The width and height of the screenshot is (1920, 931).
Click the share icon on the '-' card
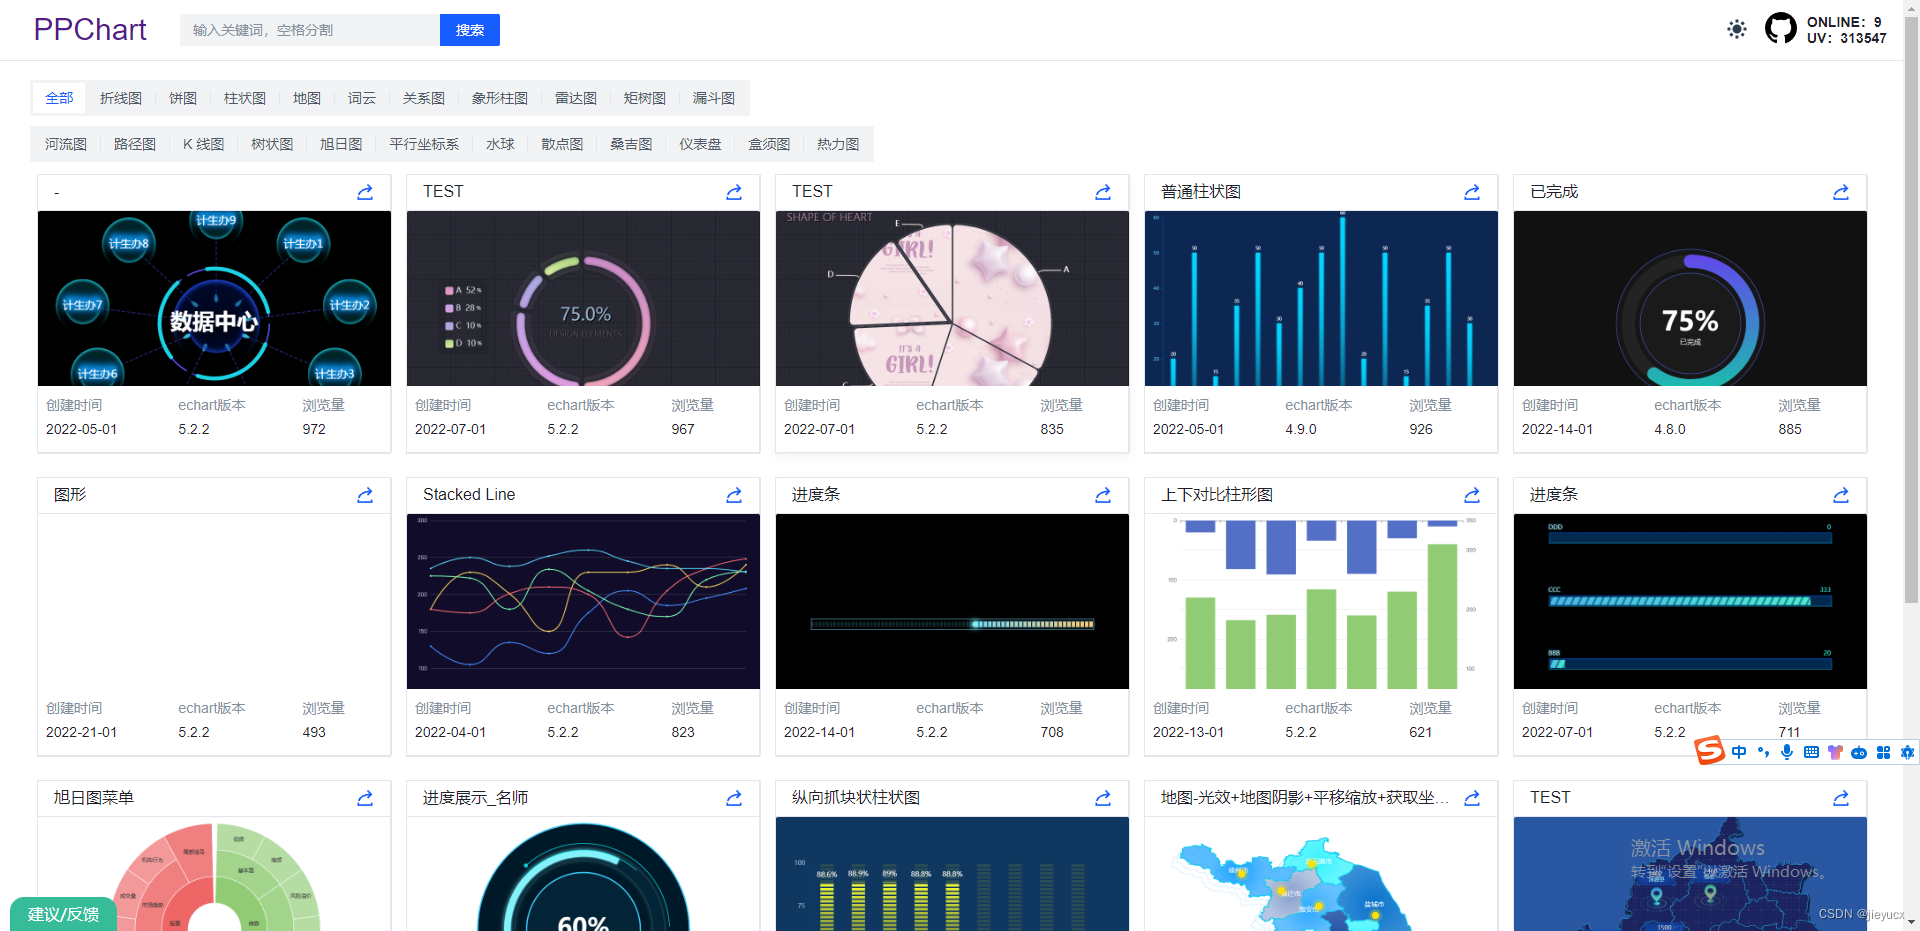pyautogui.click(x=365, y=192)
